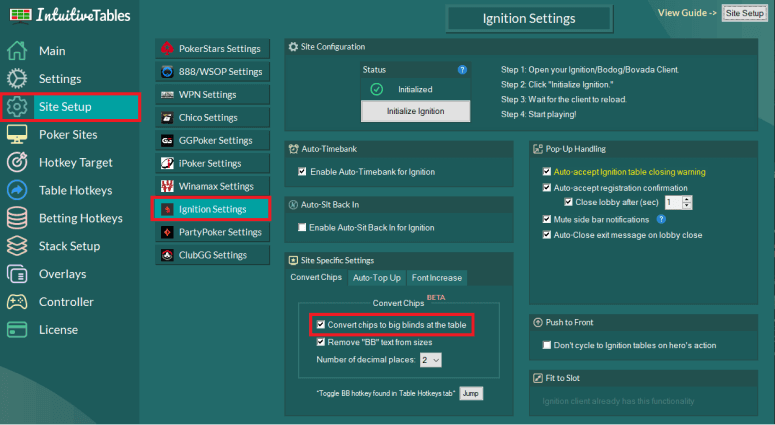The image size is (775, 425).
Task: Toggle Close lobby after (sec) checkbox
Action: point(568,202)
